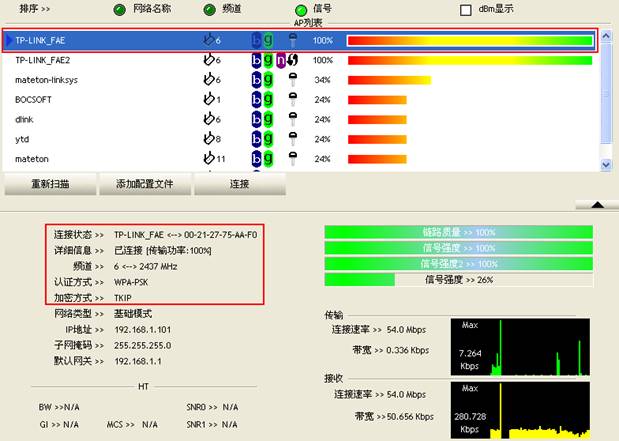This screenshot has height=441, width=619.
Task: Click the TP-LINK_FAE signal strength bar
Action: pyautogui.click(x=470, y=41)
